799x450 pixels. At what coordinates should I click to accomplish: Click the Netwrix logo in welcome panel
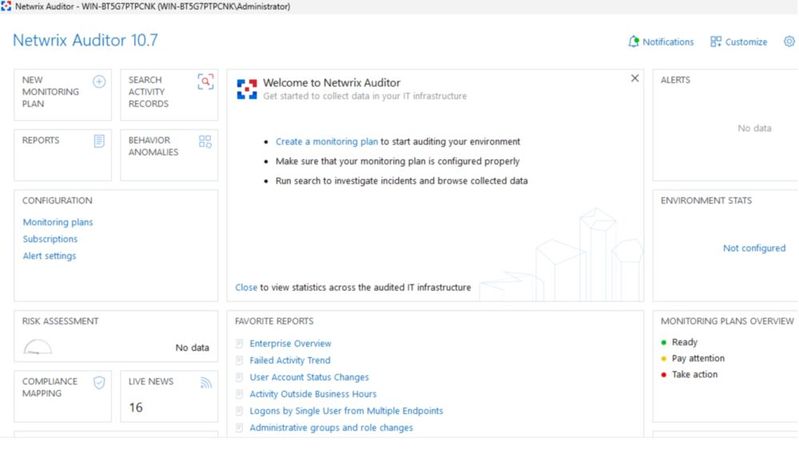click(x=247, y=89)
